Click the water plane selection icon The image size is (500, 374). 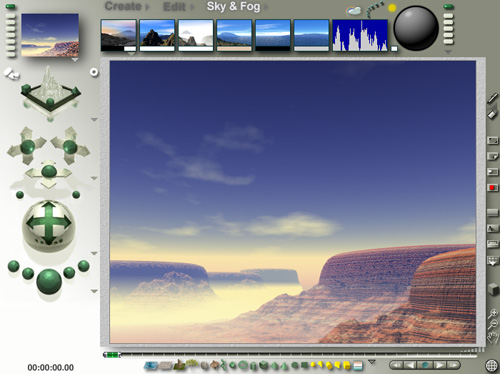point(151,366)
